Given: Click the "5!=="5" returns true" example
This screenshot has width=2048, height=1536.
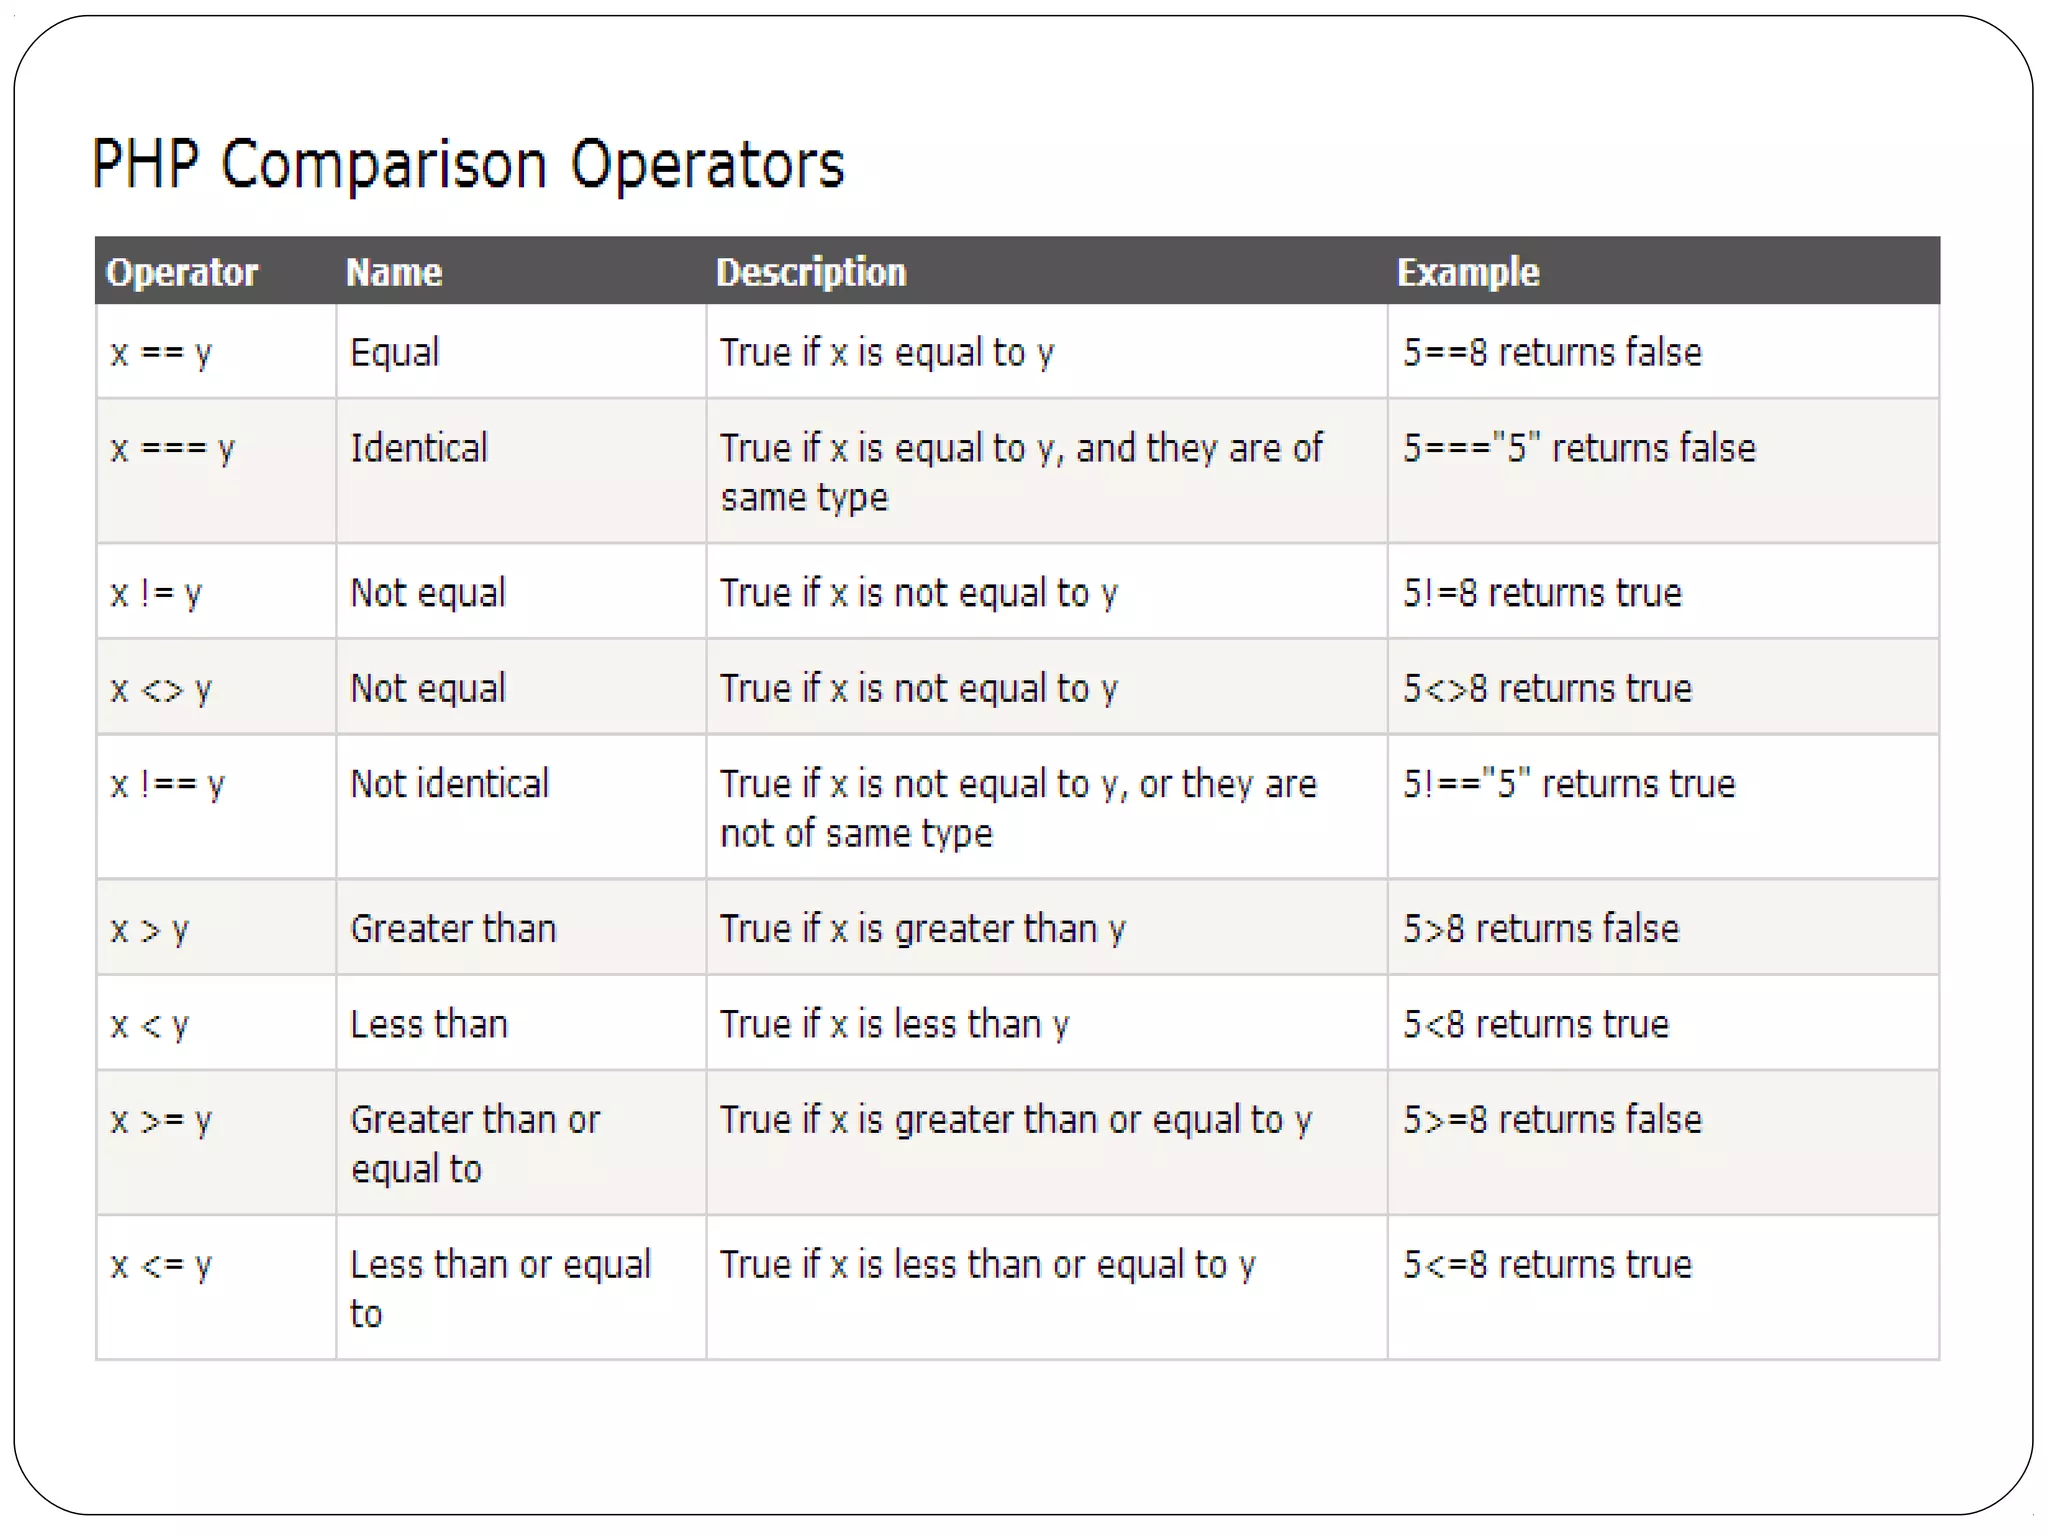Looking at the screenshot, I should [1568, 784].
